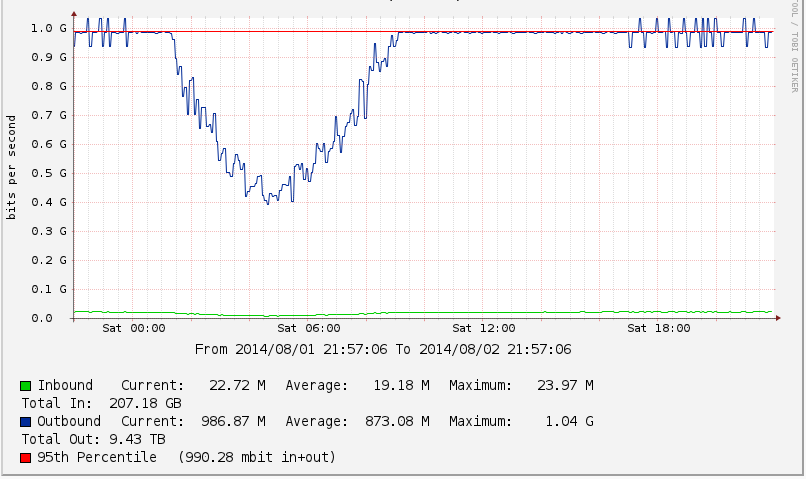Click the 'Total In: 207.18 GB' text
Viewport: 806px width, 479px height.
tap(101, 403)
